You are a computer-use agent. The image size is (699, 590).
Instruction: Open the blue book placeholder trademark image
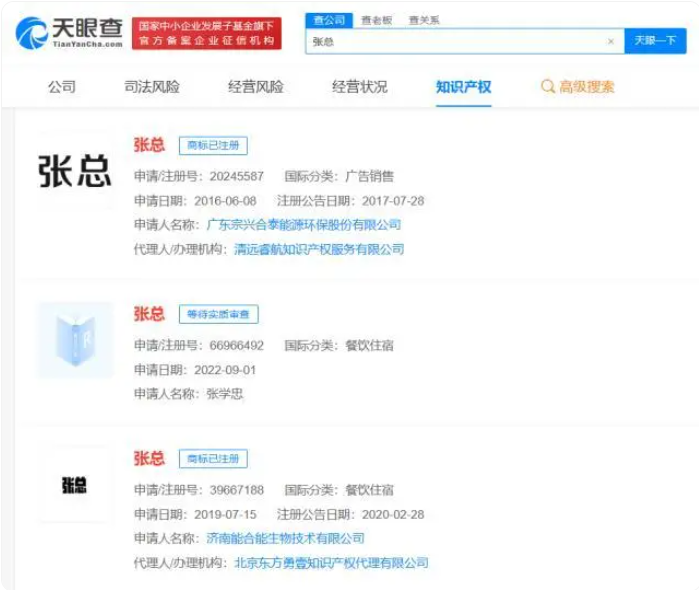point(74,340)
